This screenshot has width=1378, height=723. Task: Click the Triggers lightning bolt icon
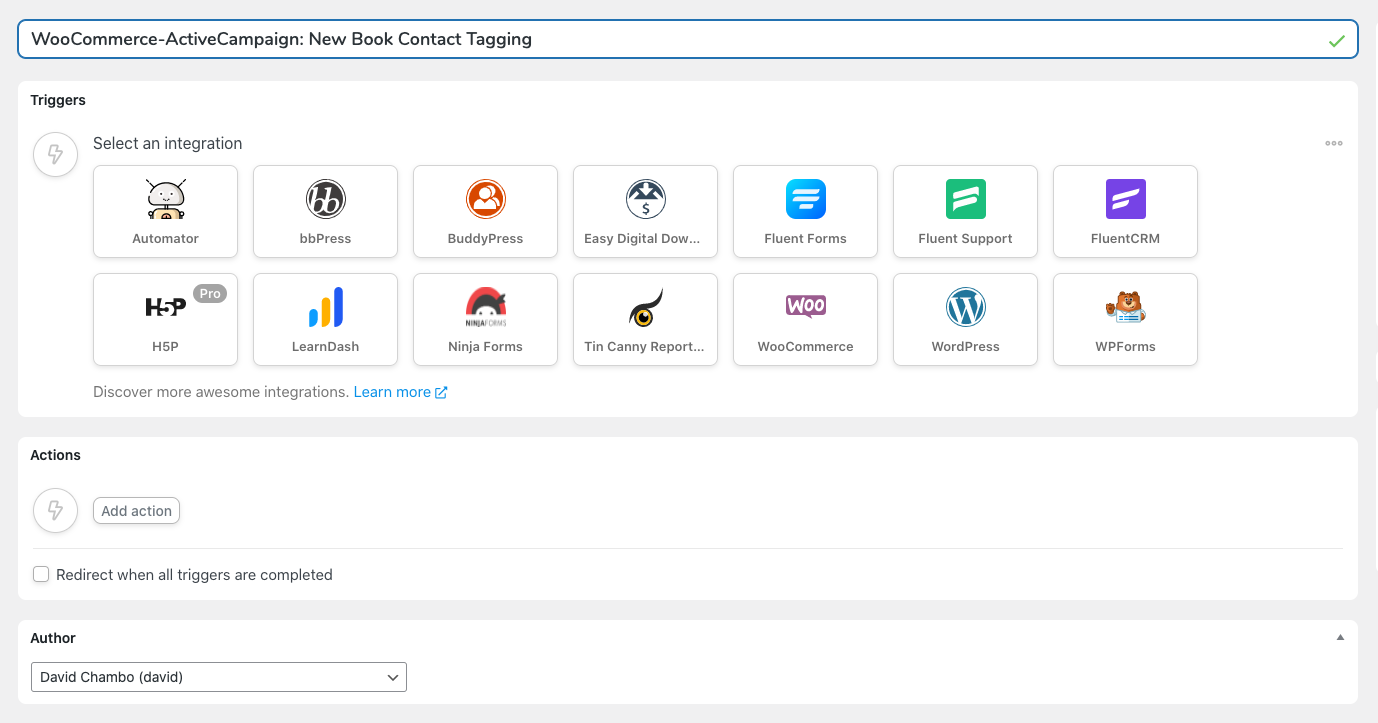[56, 154]
